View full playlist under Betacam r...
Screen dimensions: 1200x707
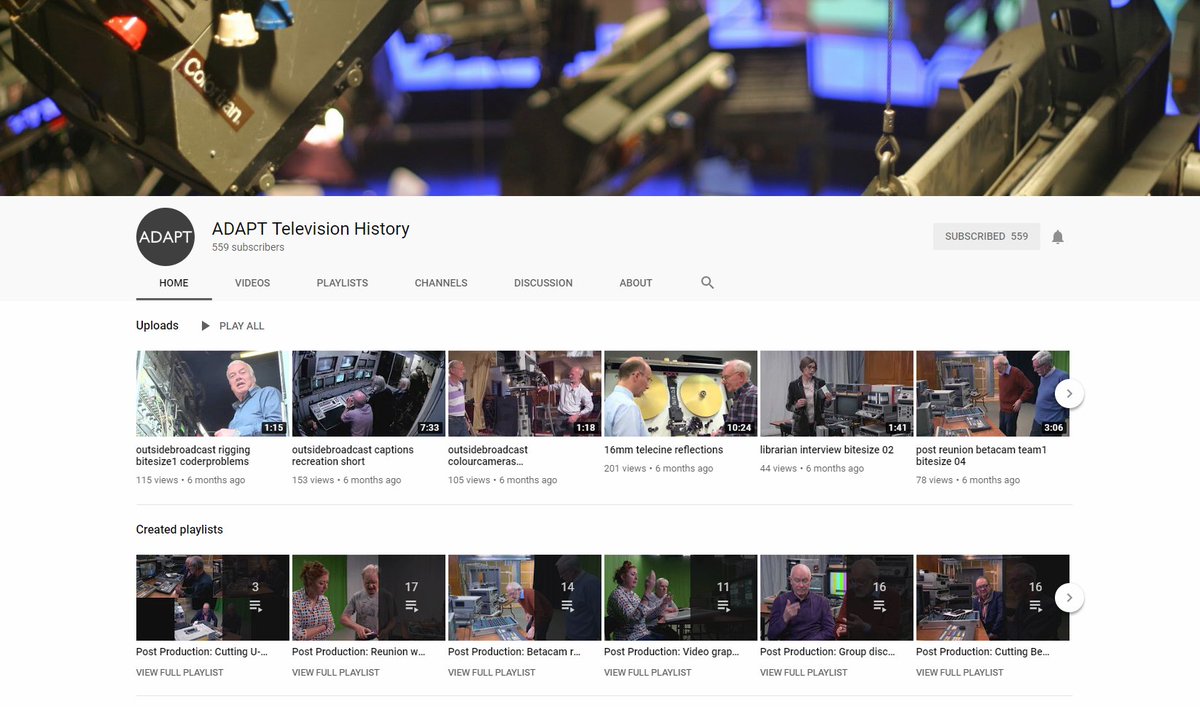(492, 673)
